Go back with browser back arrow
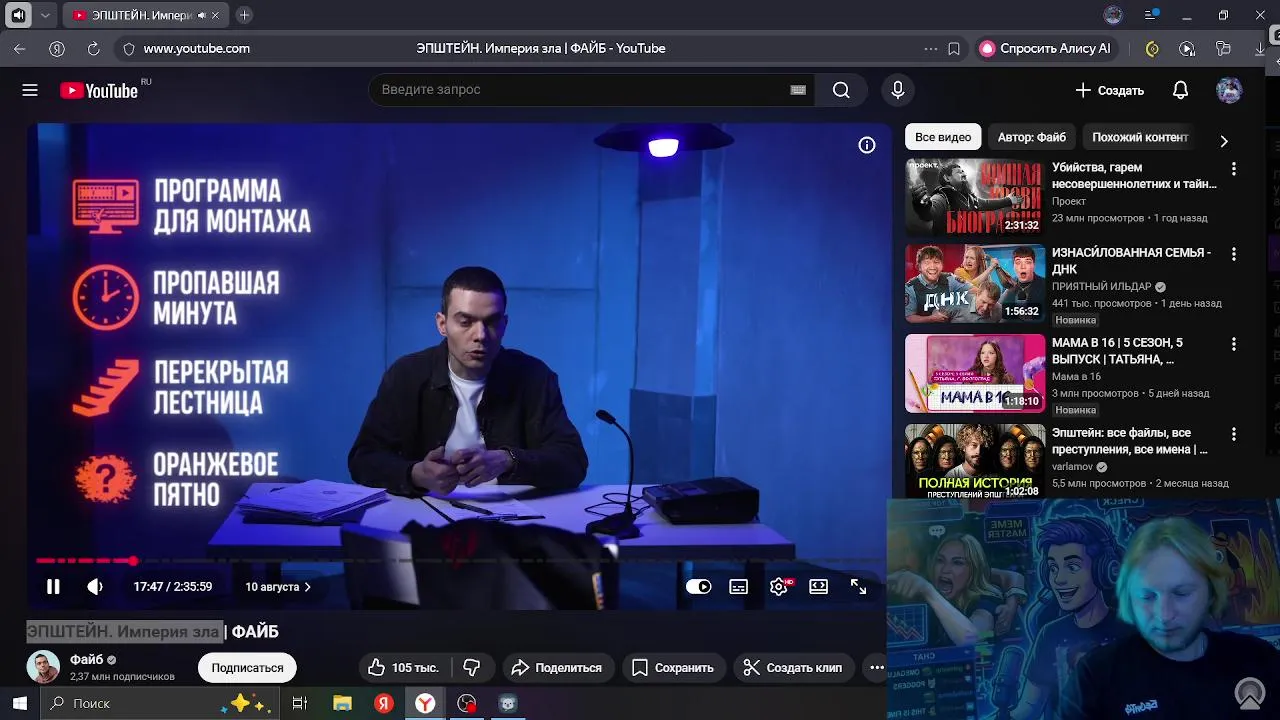The width and height of the screenshot is (1280, 720). 20,48
